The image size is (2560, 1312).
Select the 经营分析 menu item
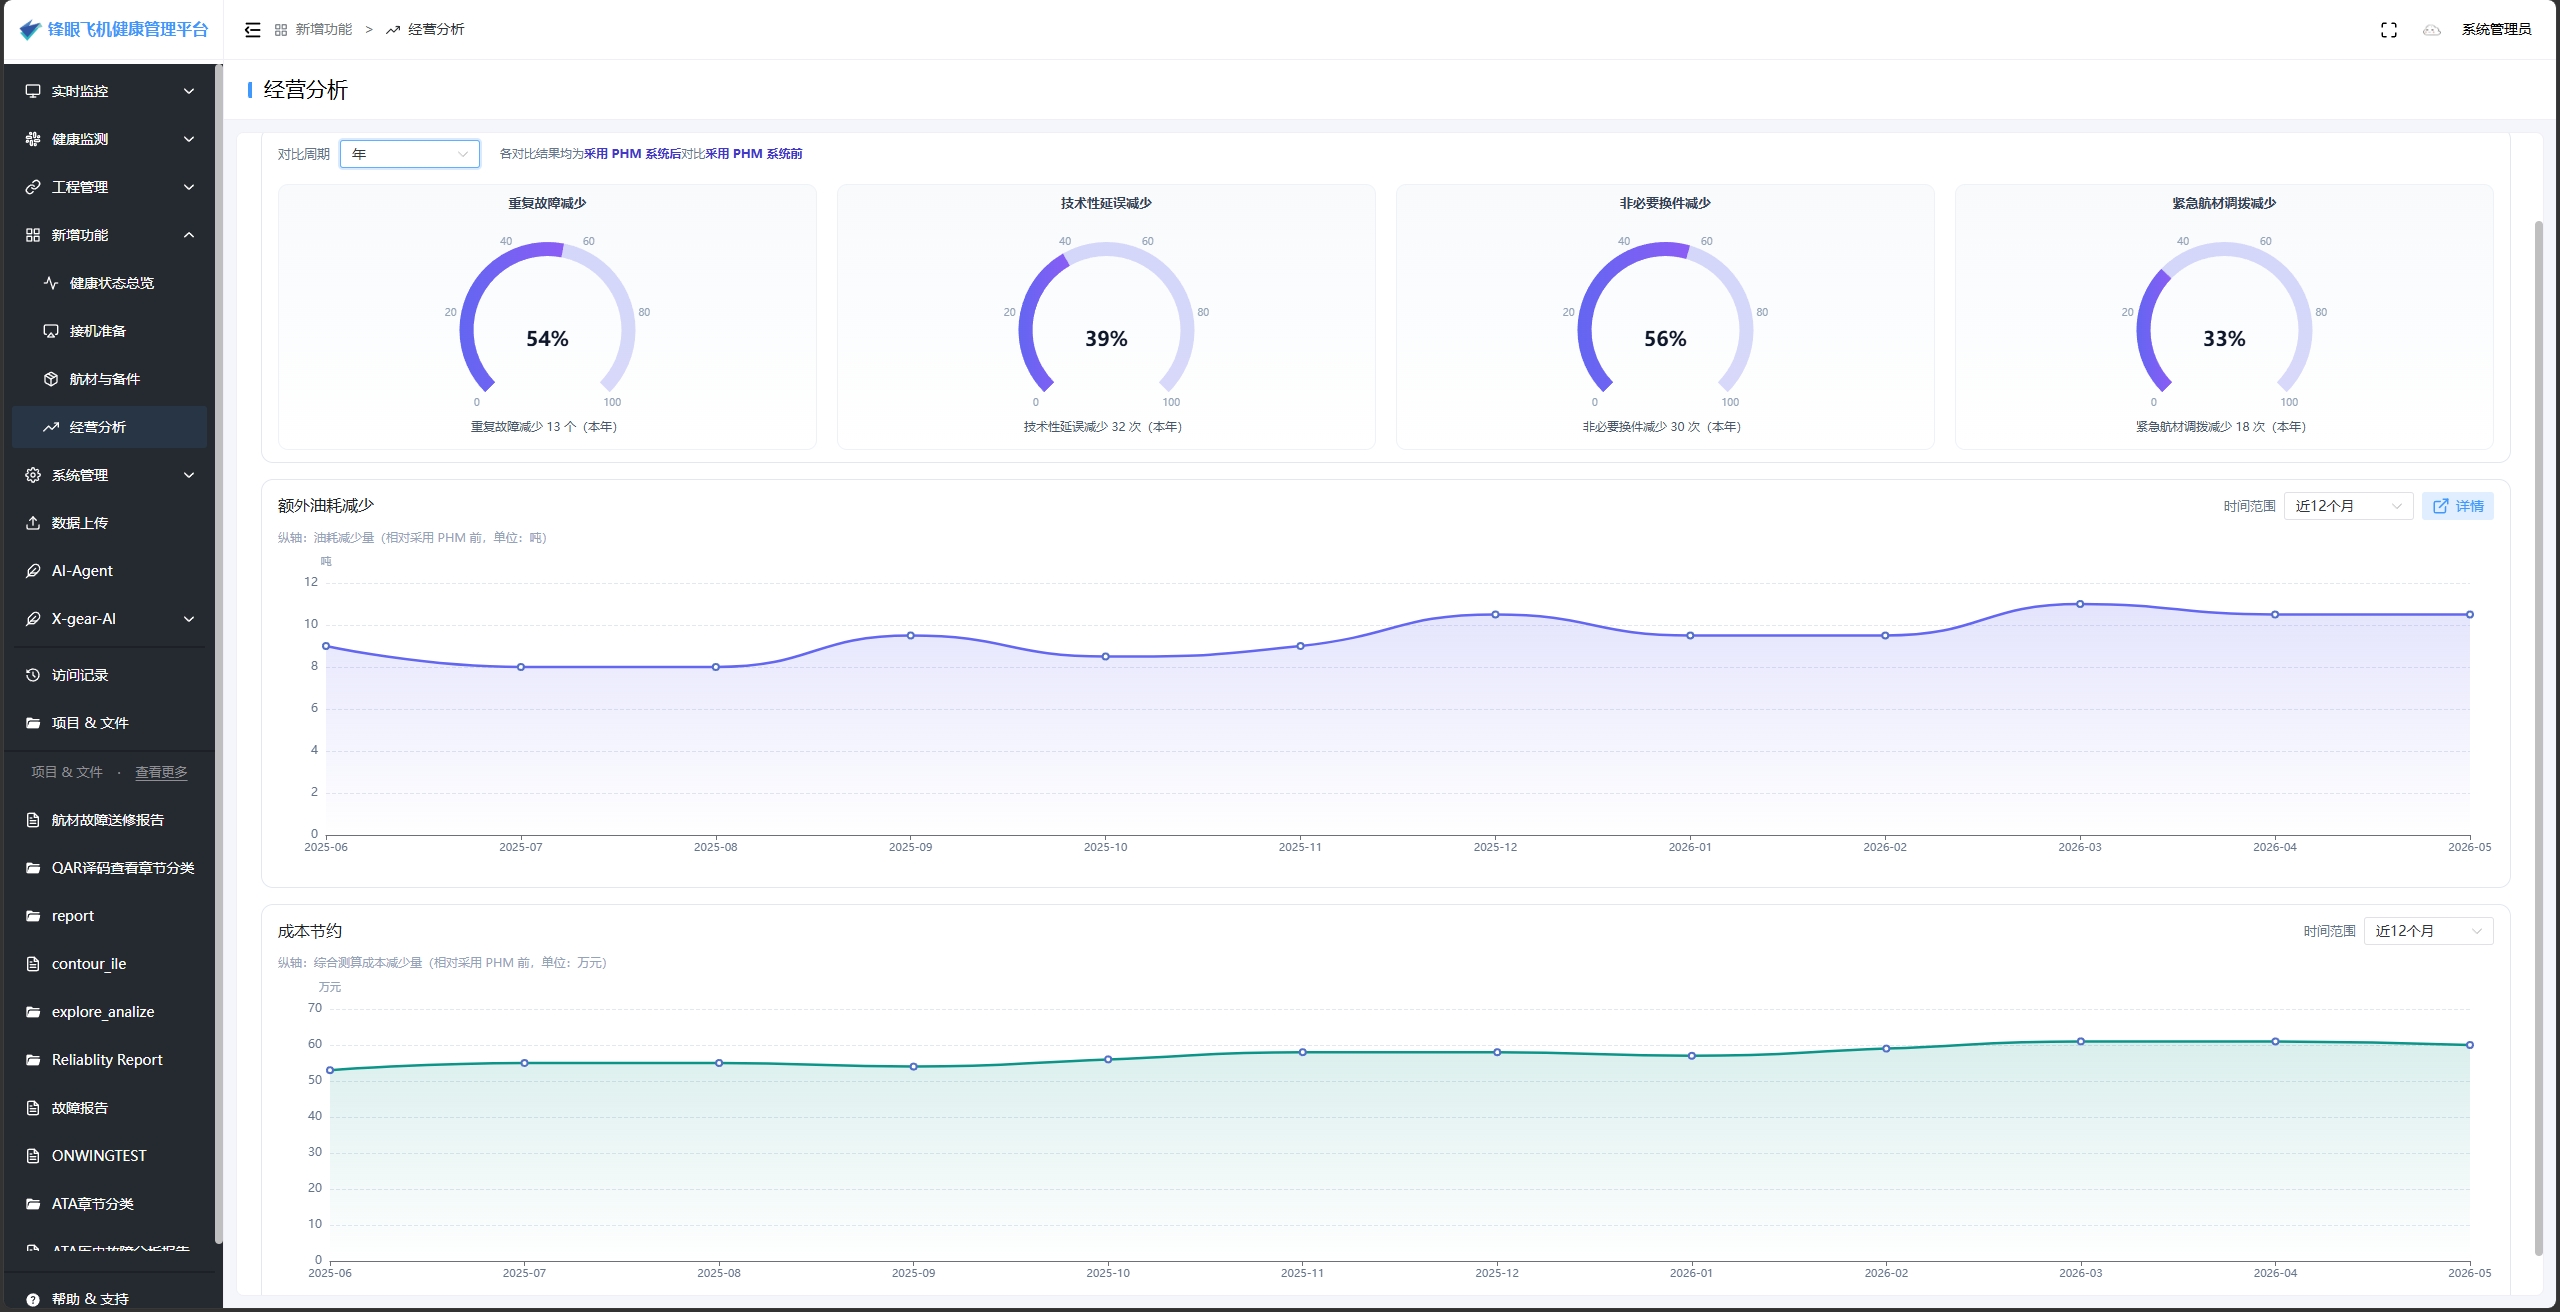point(110,427)
